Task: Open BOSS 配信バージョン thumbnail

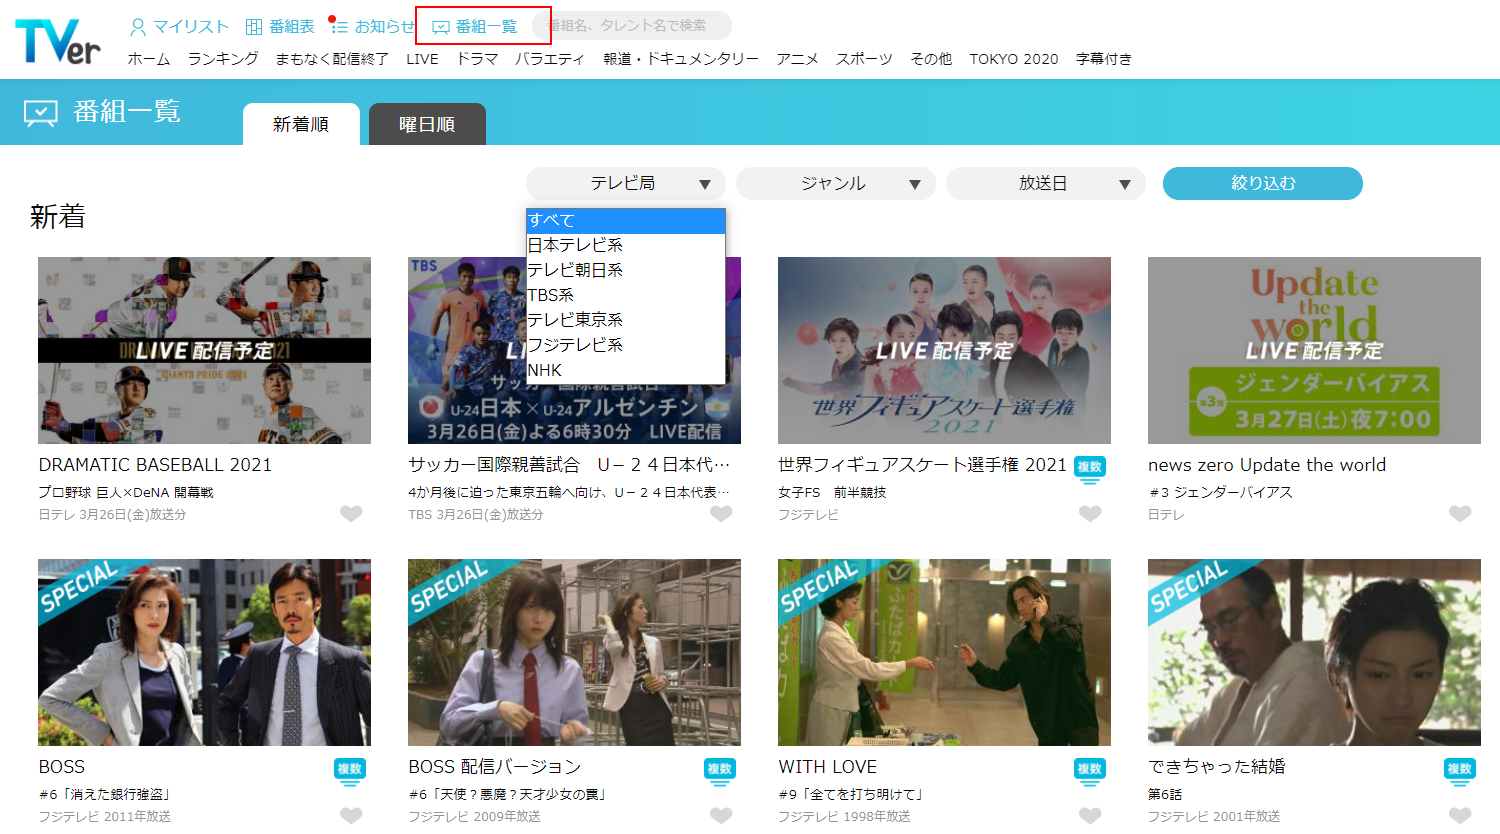Action: pos(574,652)
